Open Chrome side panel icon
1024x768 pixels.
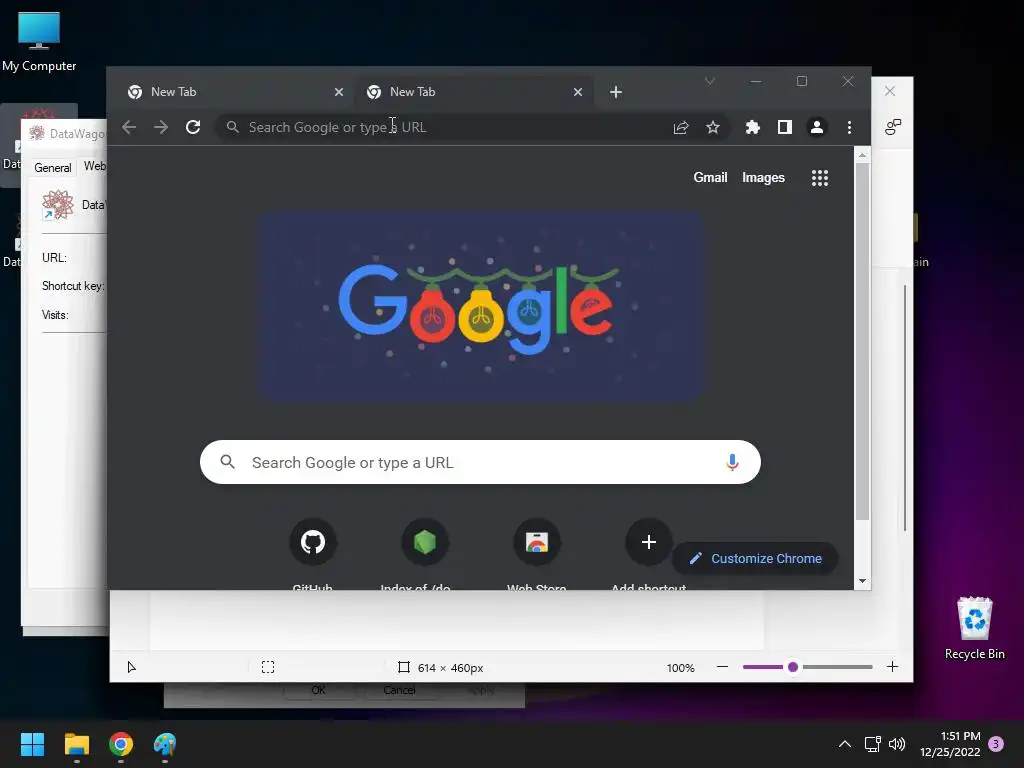[784, 127]
